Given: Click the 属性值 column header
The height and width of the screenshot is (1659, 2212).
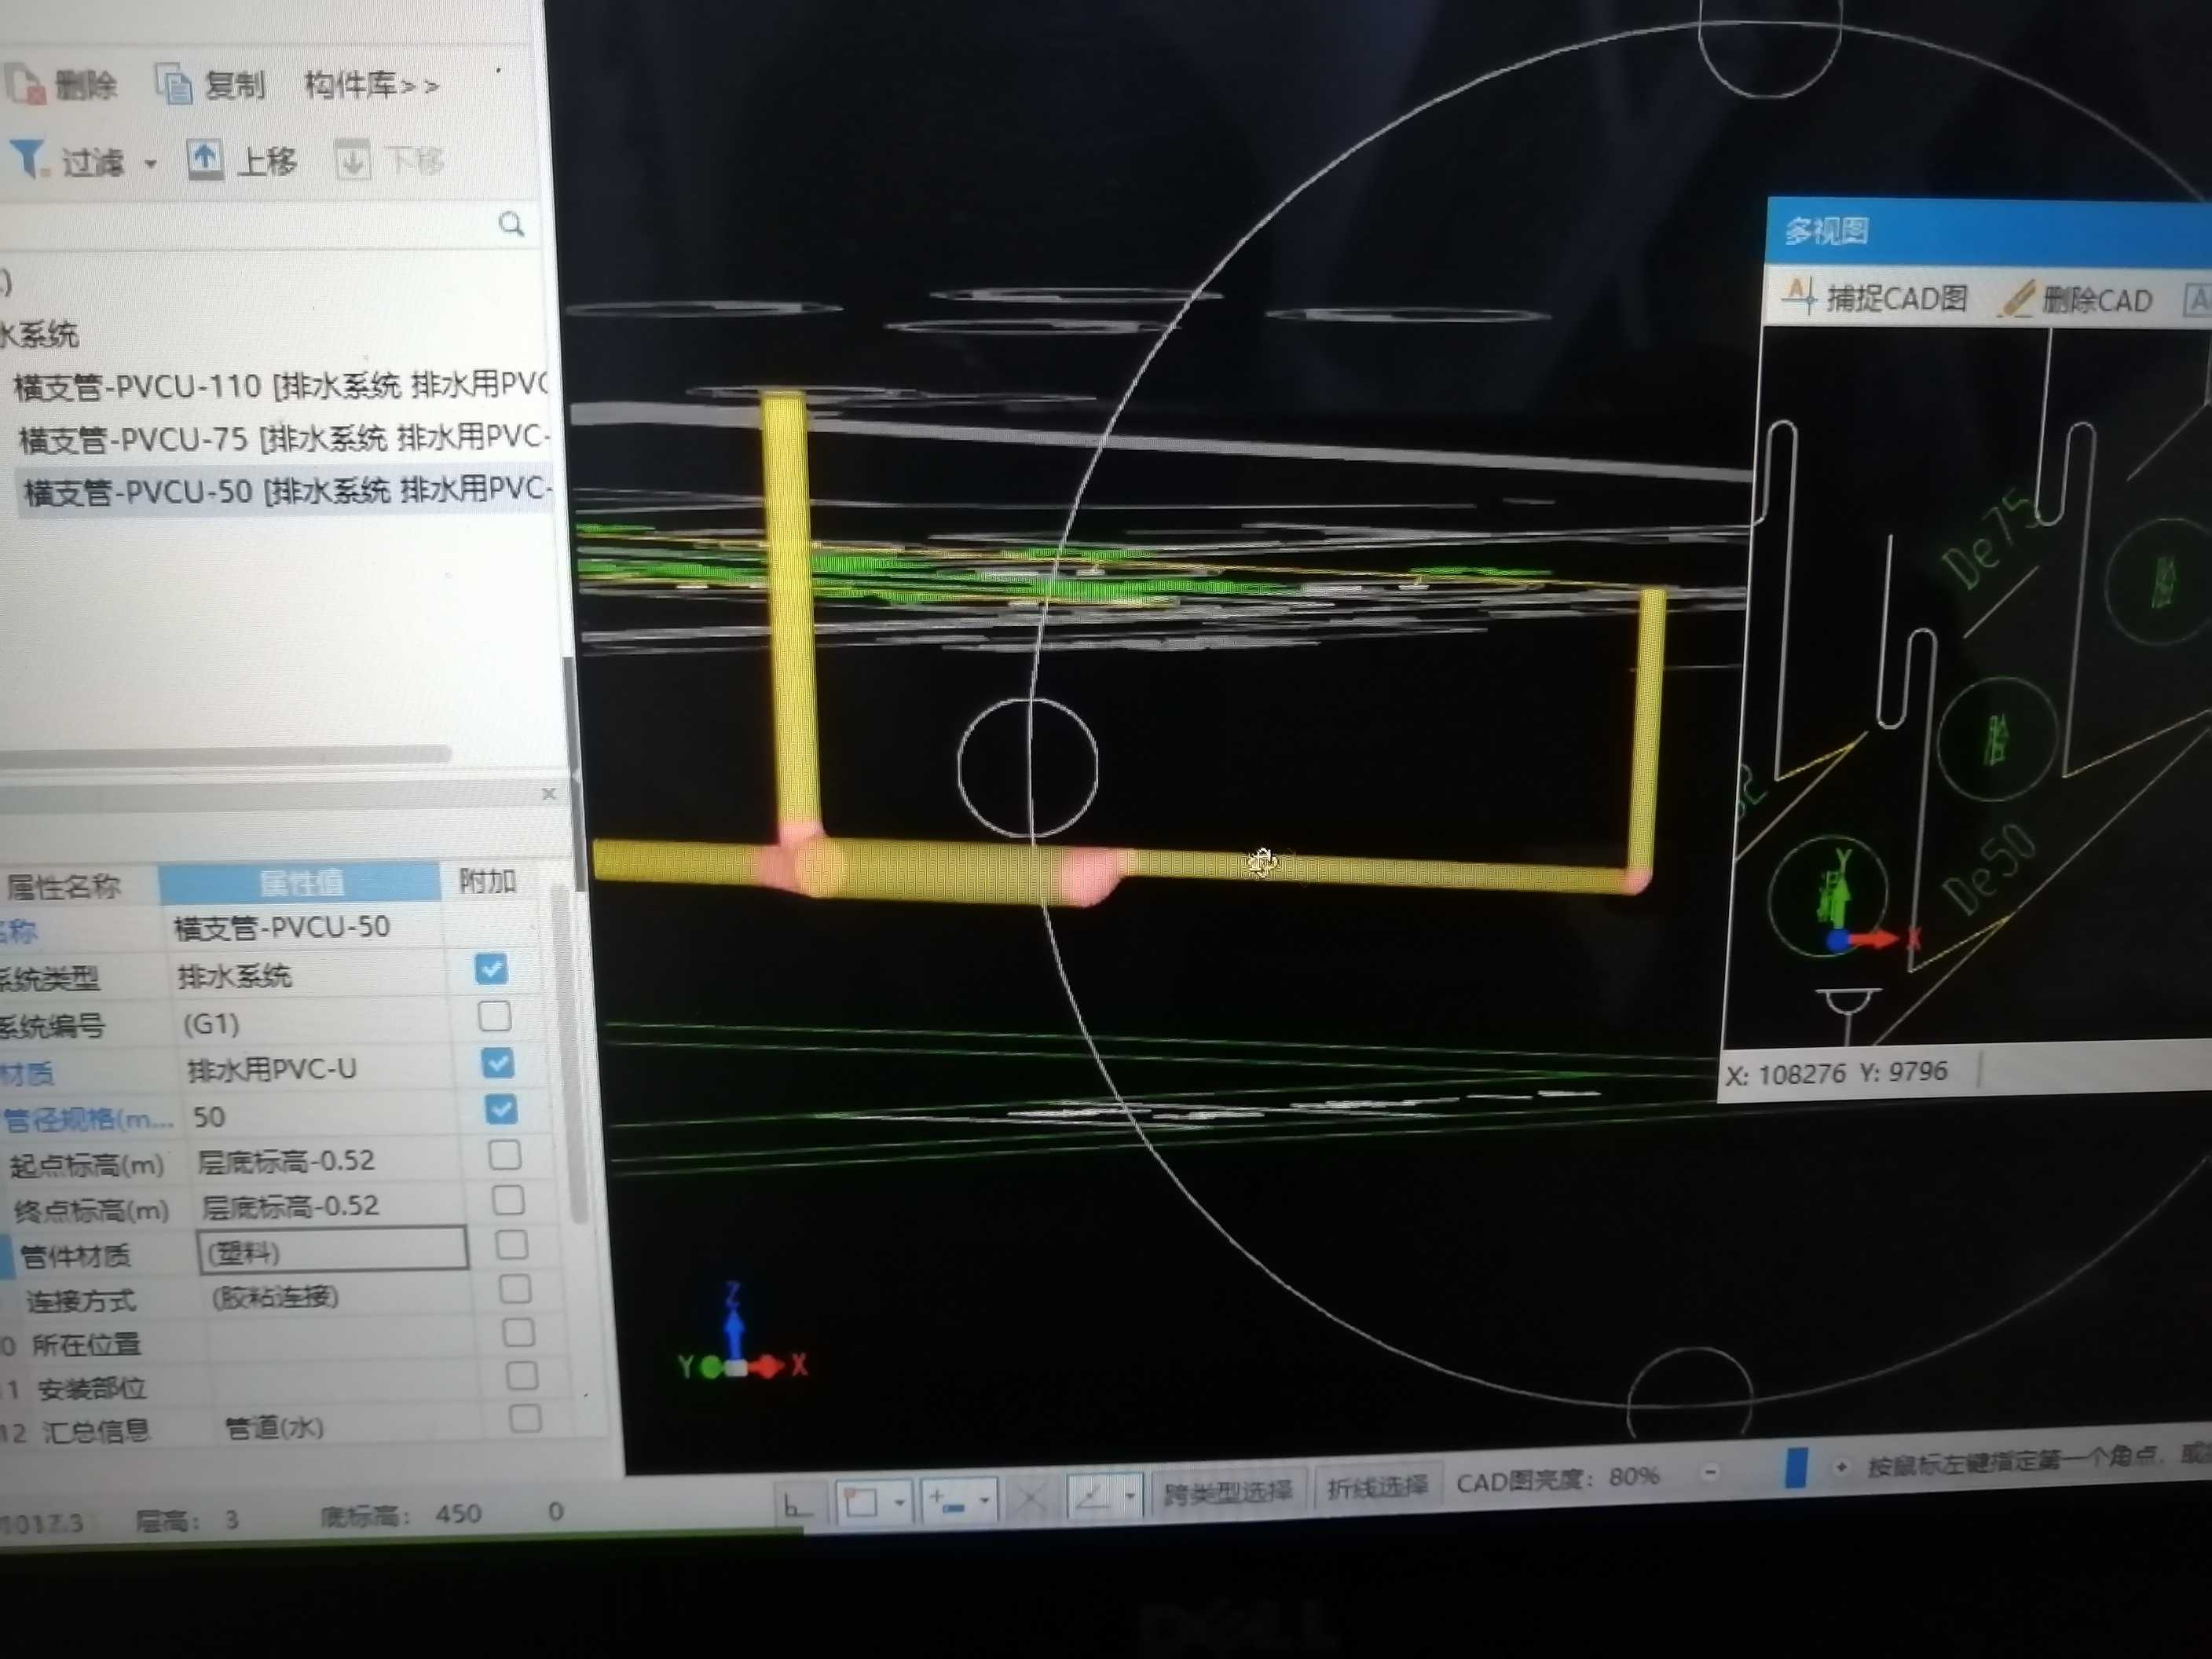Looking at the screenshot, I should tap(300, 883).
